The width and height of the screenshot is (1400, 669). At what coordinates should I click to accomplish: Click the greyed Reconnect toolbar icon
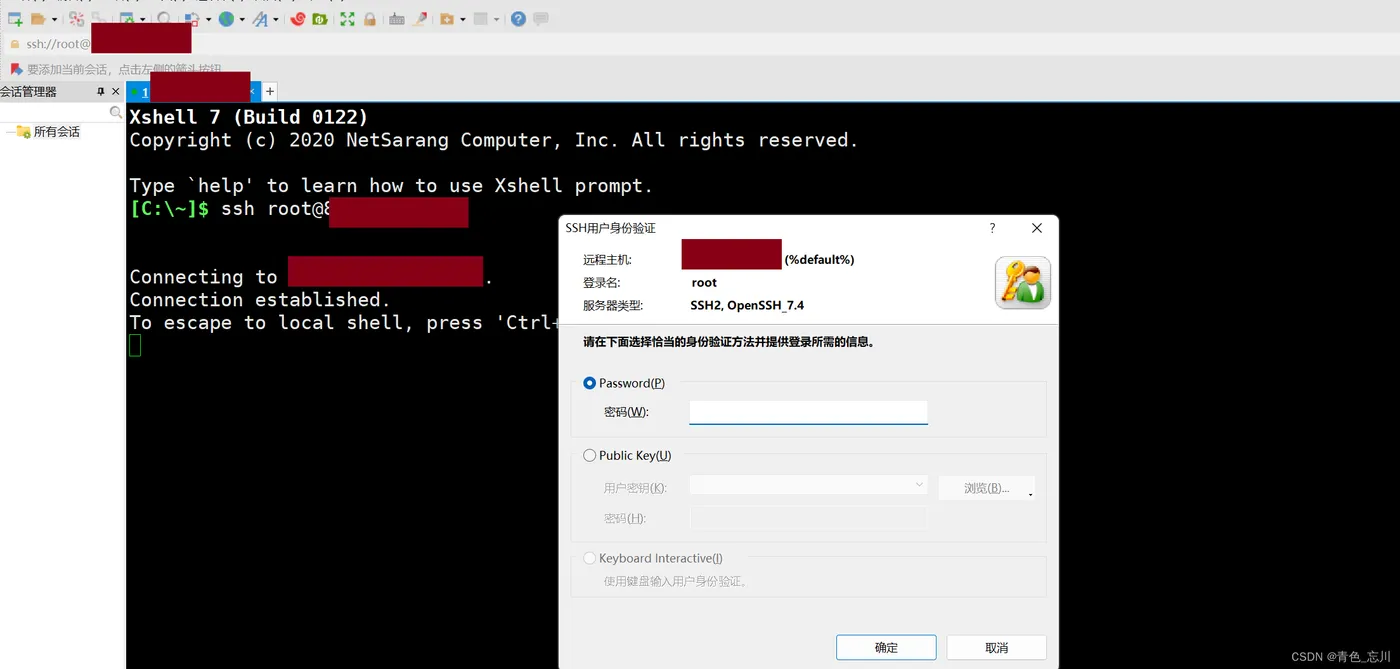99,19
